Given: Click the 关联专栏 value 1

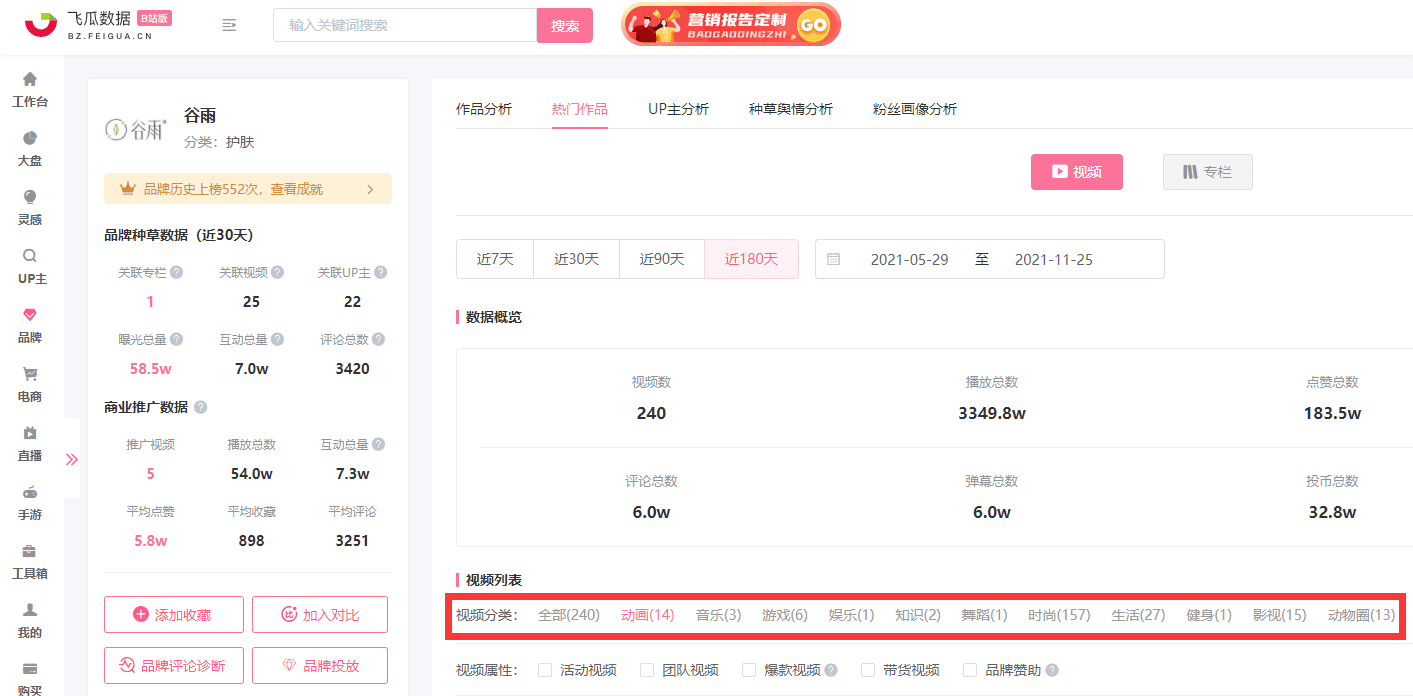Looking at the screenshot, I should tap(150, 302).
